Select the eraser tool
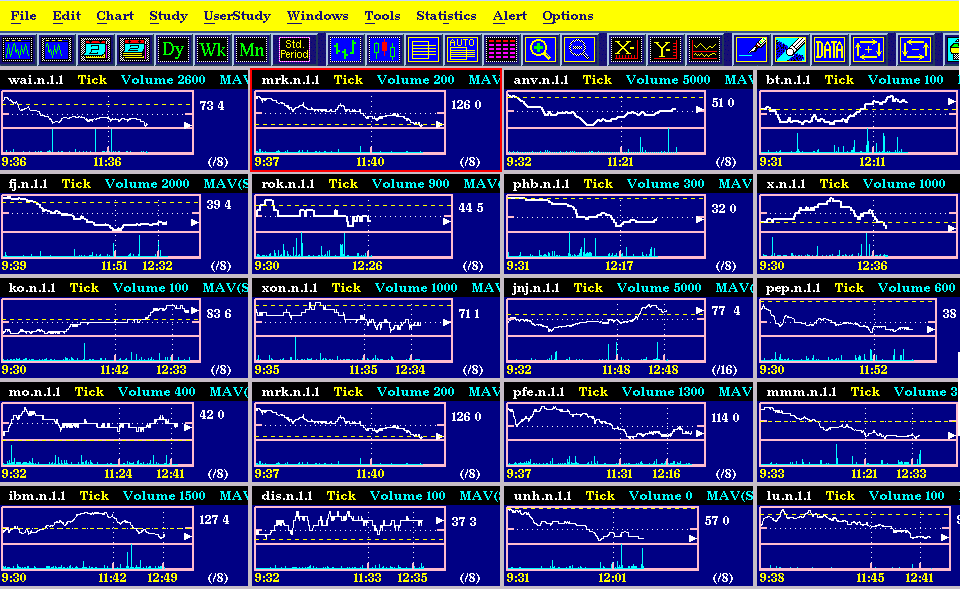This screenshot has width=960, height=589. click(790, 50)
